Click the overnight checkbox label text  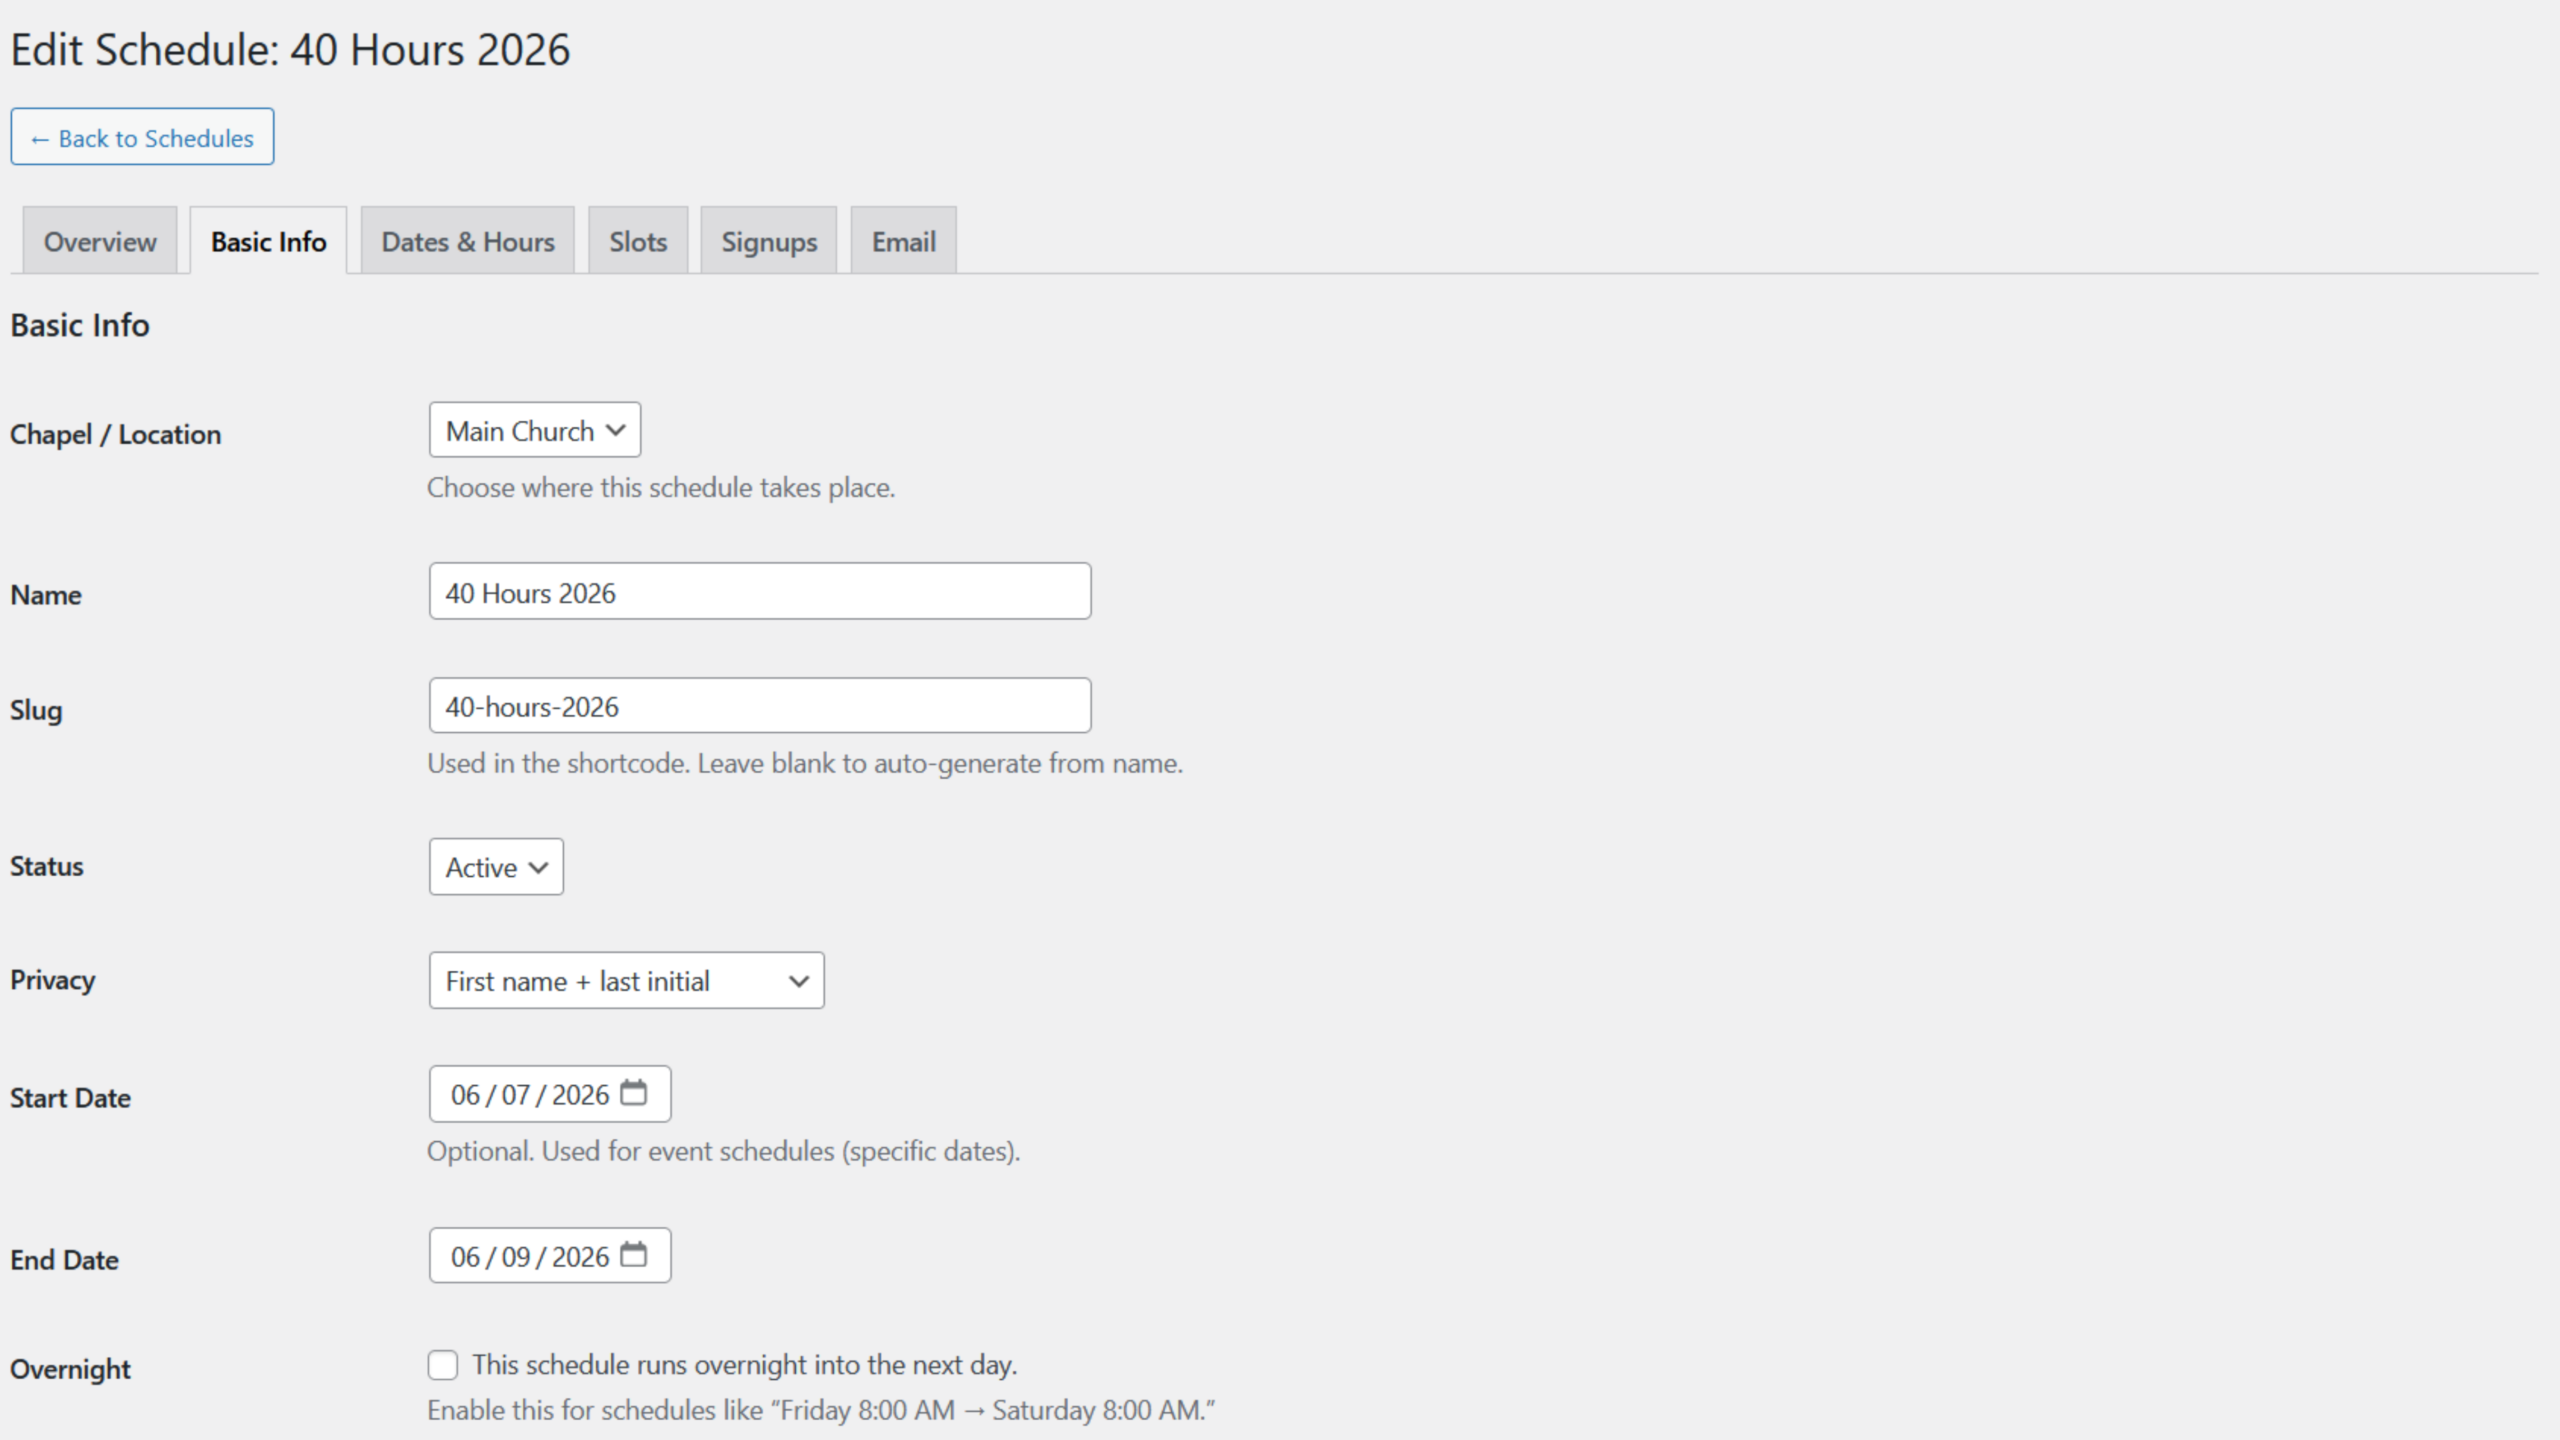click(x=744, y=1365)
